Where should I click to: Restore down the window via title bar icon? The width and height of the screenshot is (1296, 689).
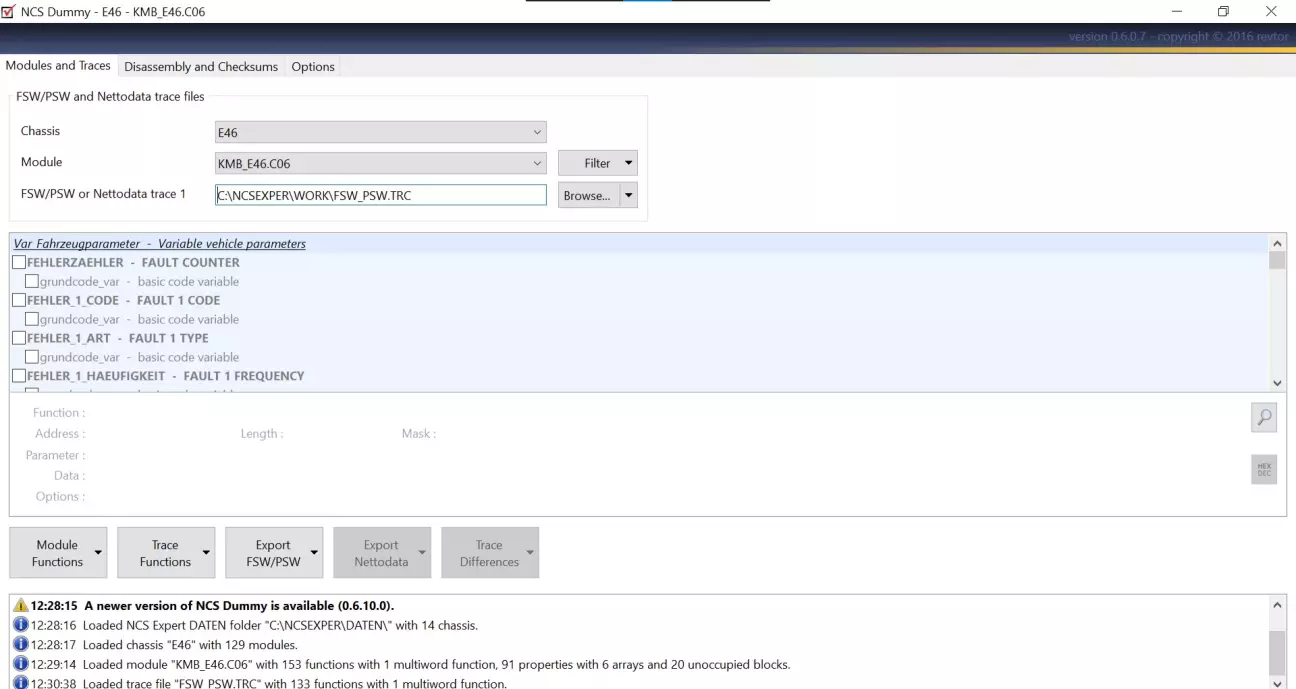click(1223, 12)
